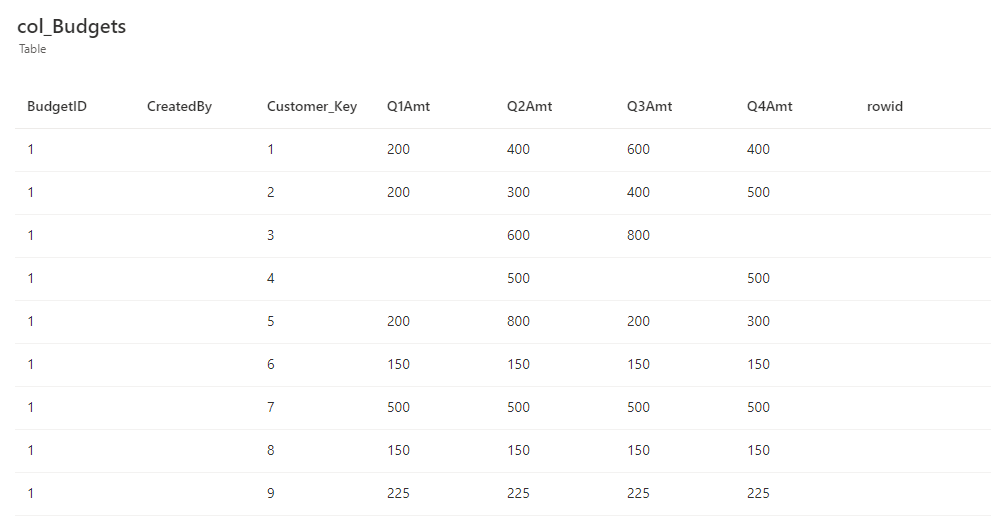The height and width of the screenshot is (526, 991).
Task: Click the BudgetID column header
Action: [x=57, y=106]
